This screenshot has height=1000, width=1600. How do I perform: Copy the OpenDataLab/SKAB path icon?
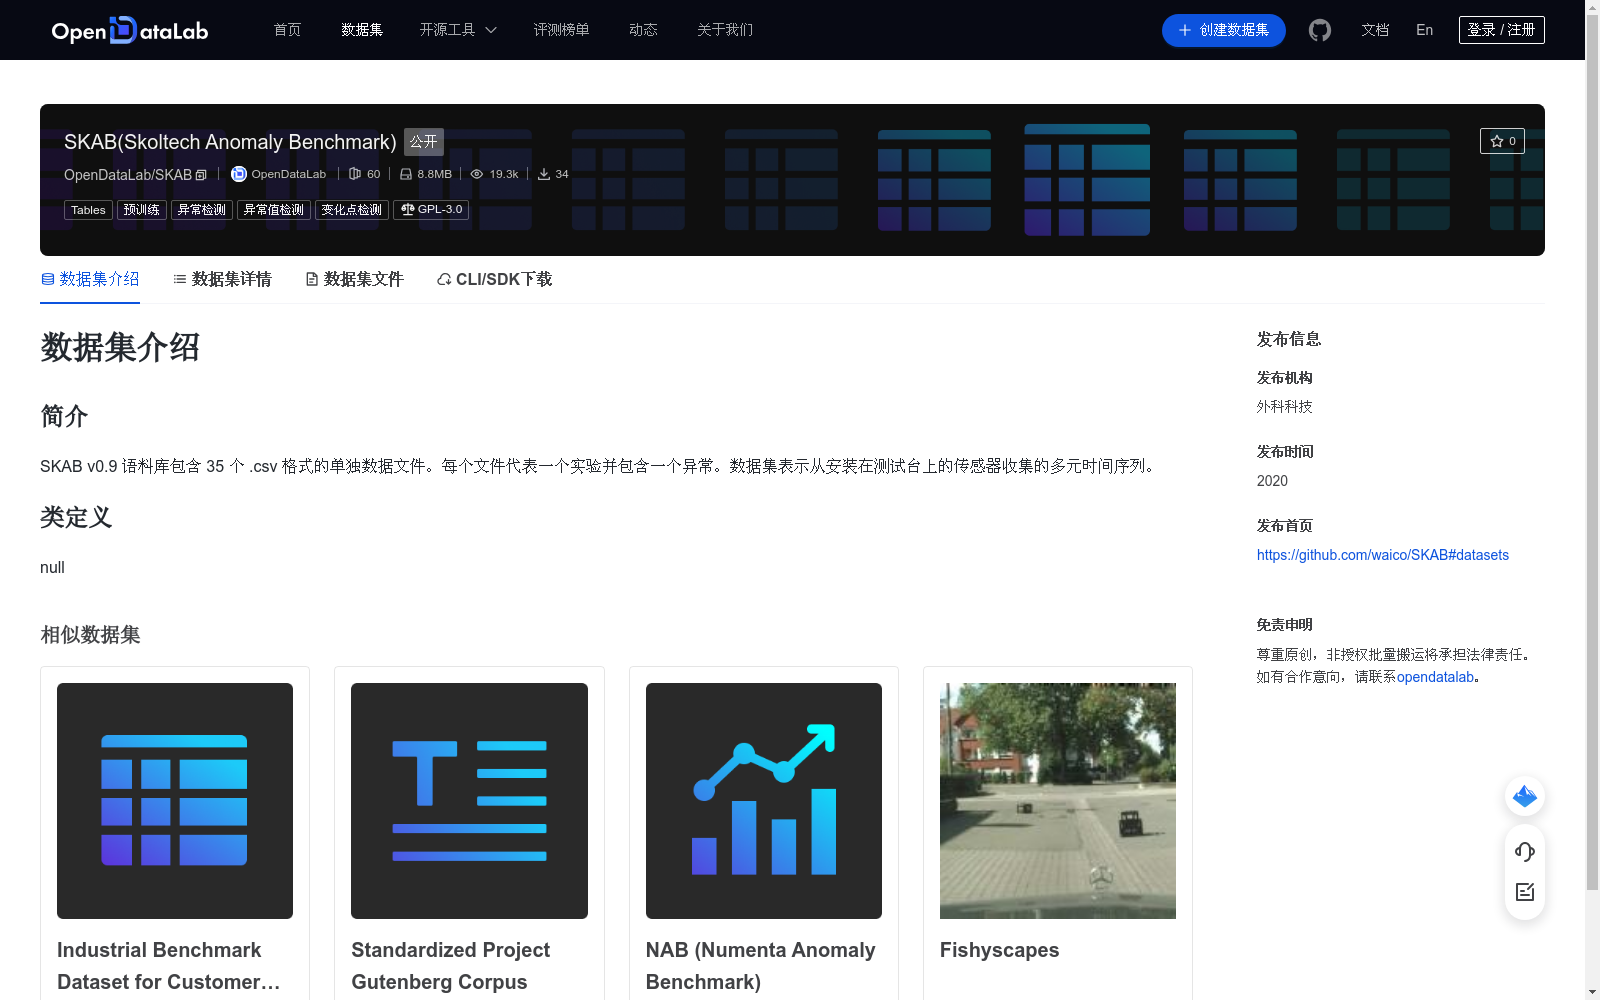(x=201, y=175)
